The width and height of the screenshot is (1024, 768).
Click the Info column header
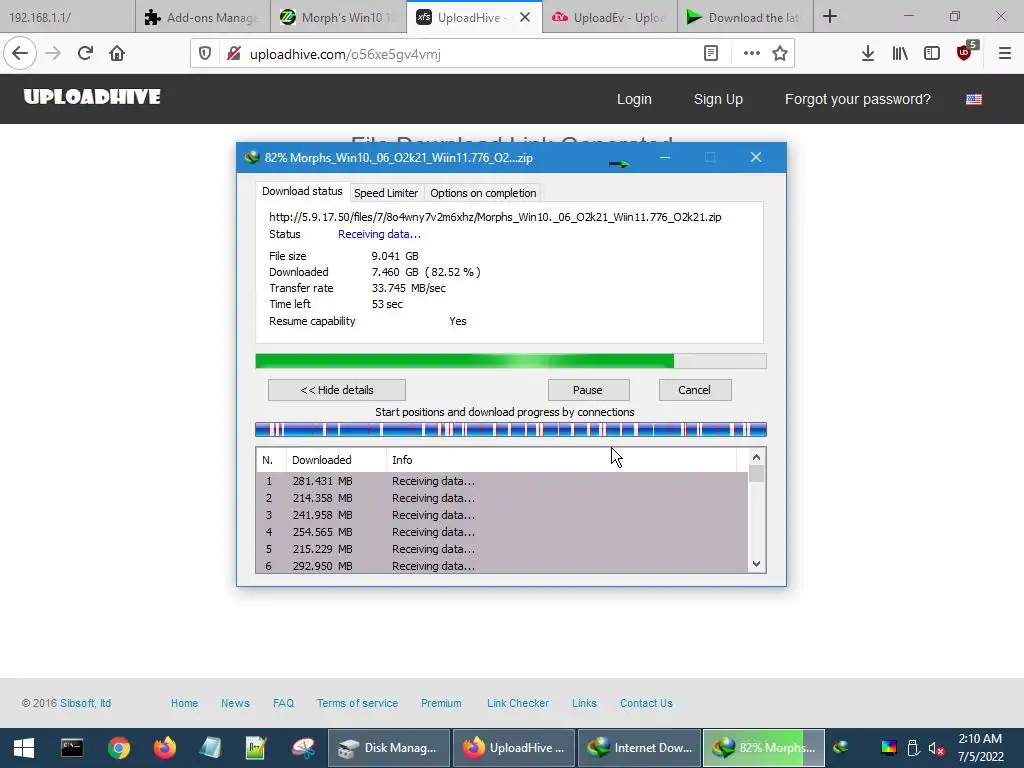pos(562,460)
